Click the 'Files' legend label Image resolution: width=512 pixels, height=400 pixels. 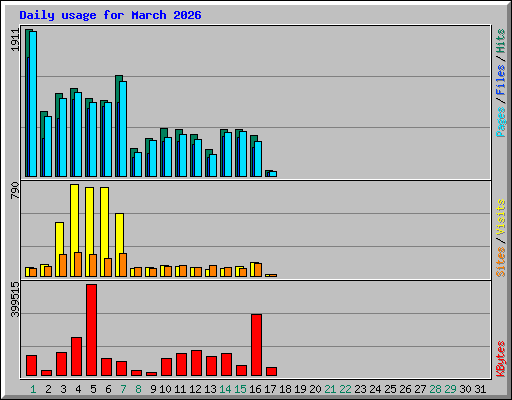click(501, 80)
